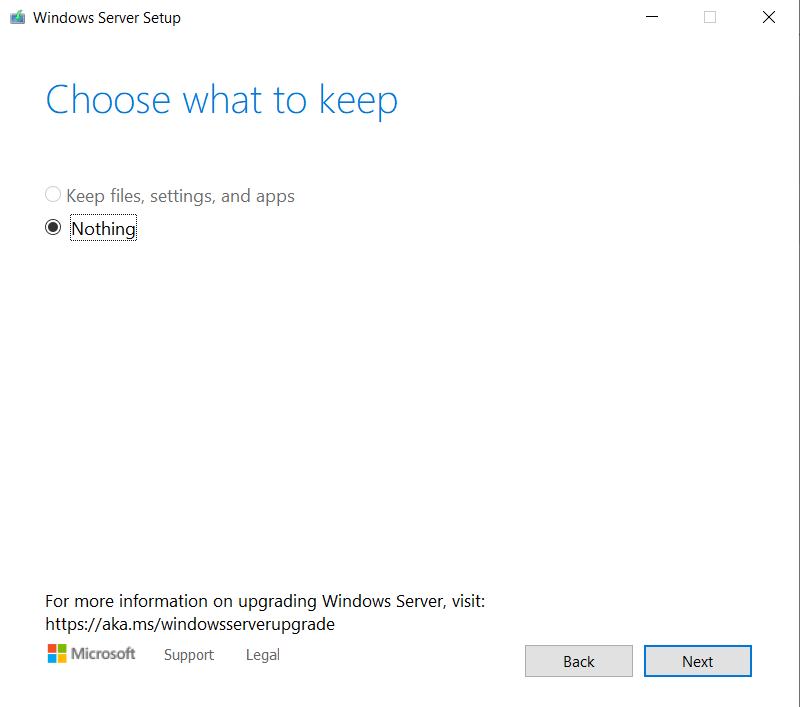This screenshot has height=707, width=800.
Task: Open the Legal link
Action: [263, 655]
